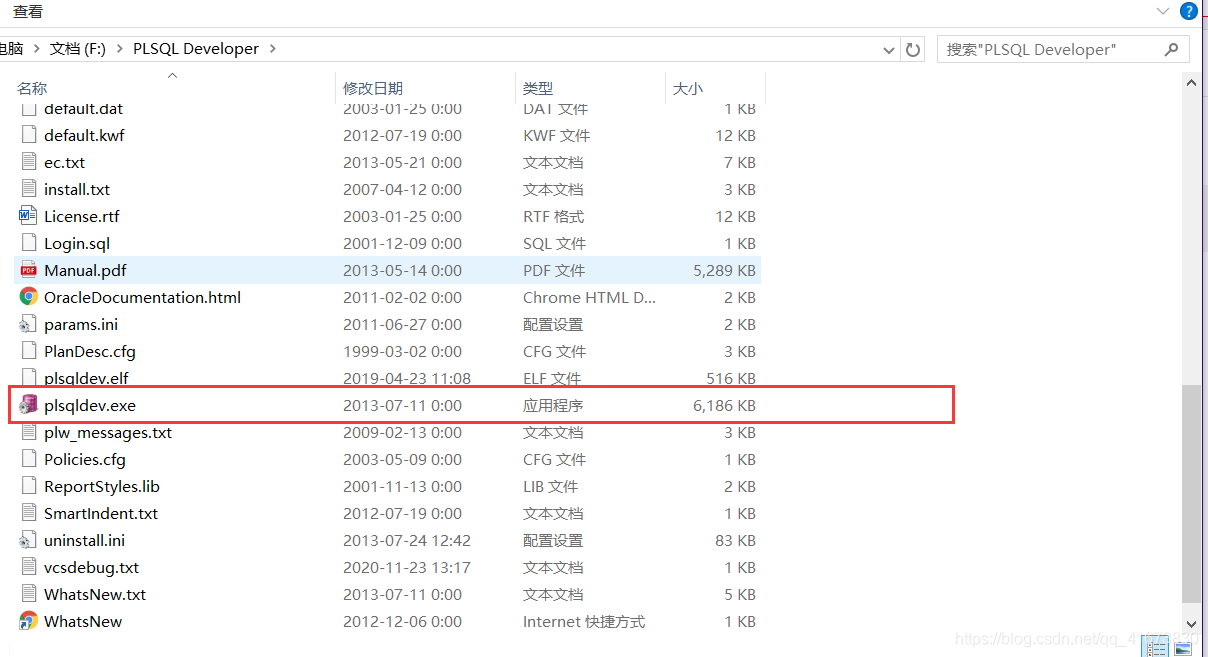
Task: Click the file name SmartIndent.txt
Action: click(101, 513)
